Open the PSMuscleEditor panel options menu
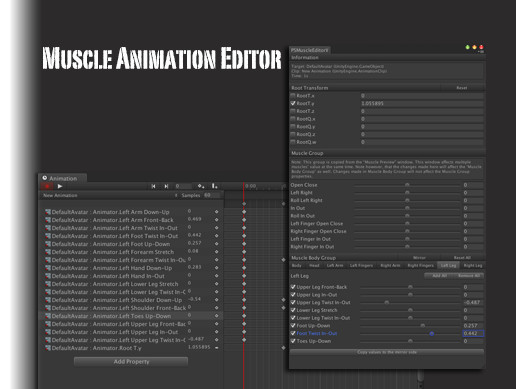 (x=481, y=52)
